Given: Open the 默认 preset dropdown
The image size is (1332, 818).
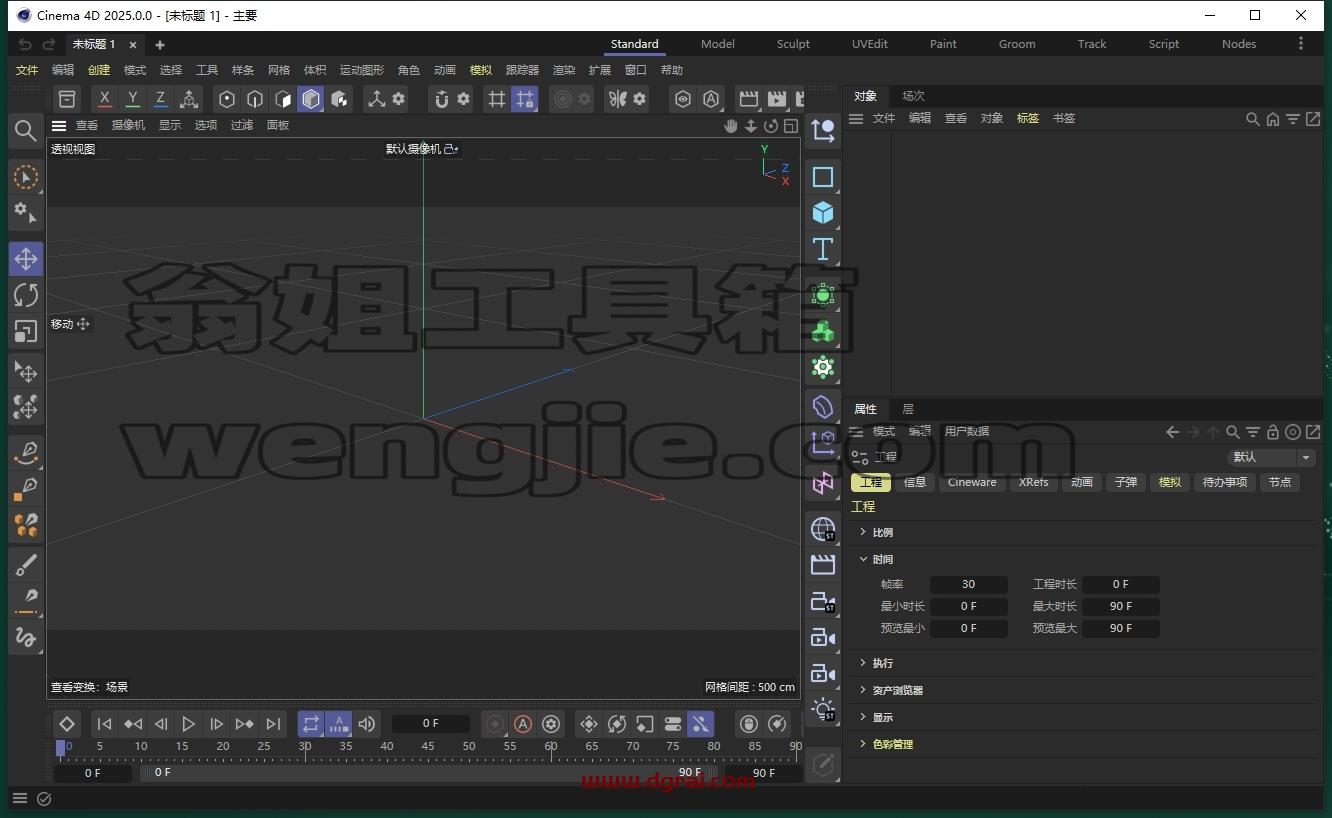Looking at the screenshot, I should (1271, 457).
